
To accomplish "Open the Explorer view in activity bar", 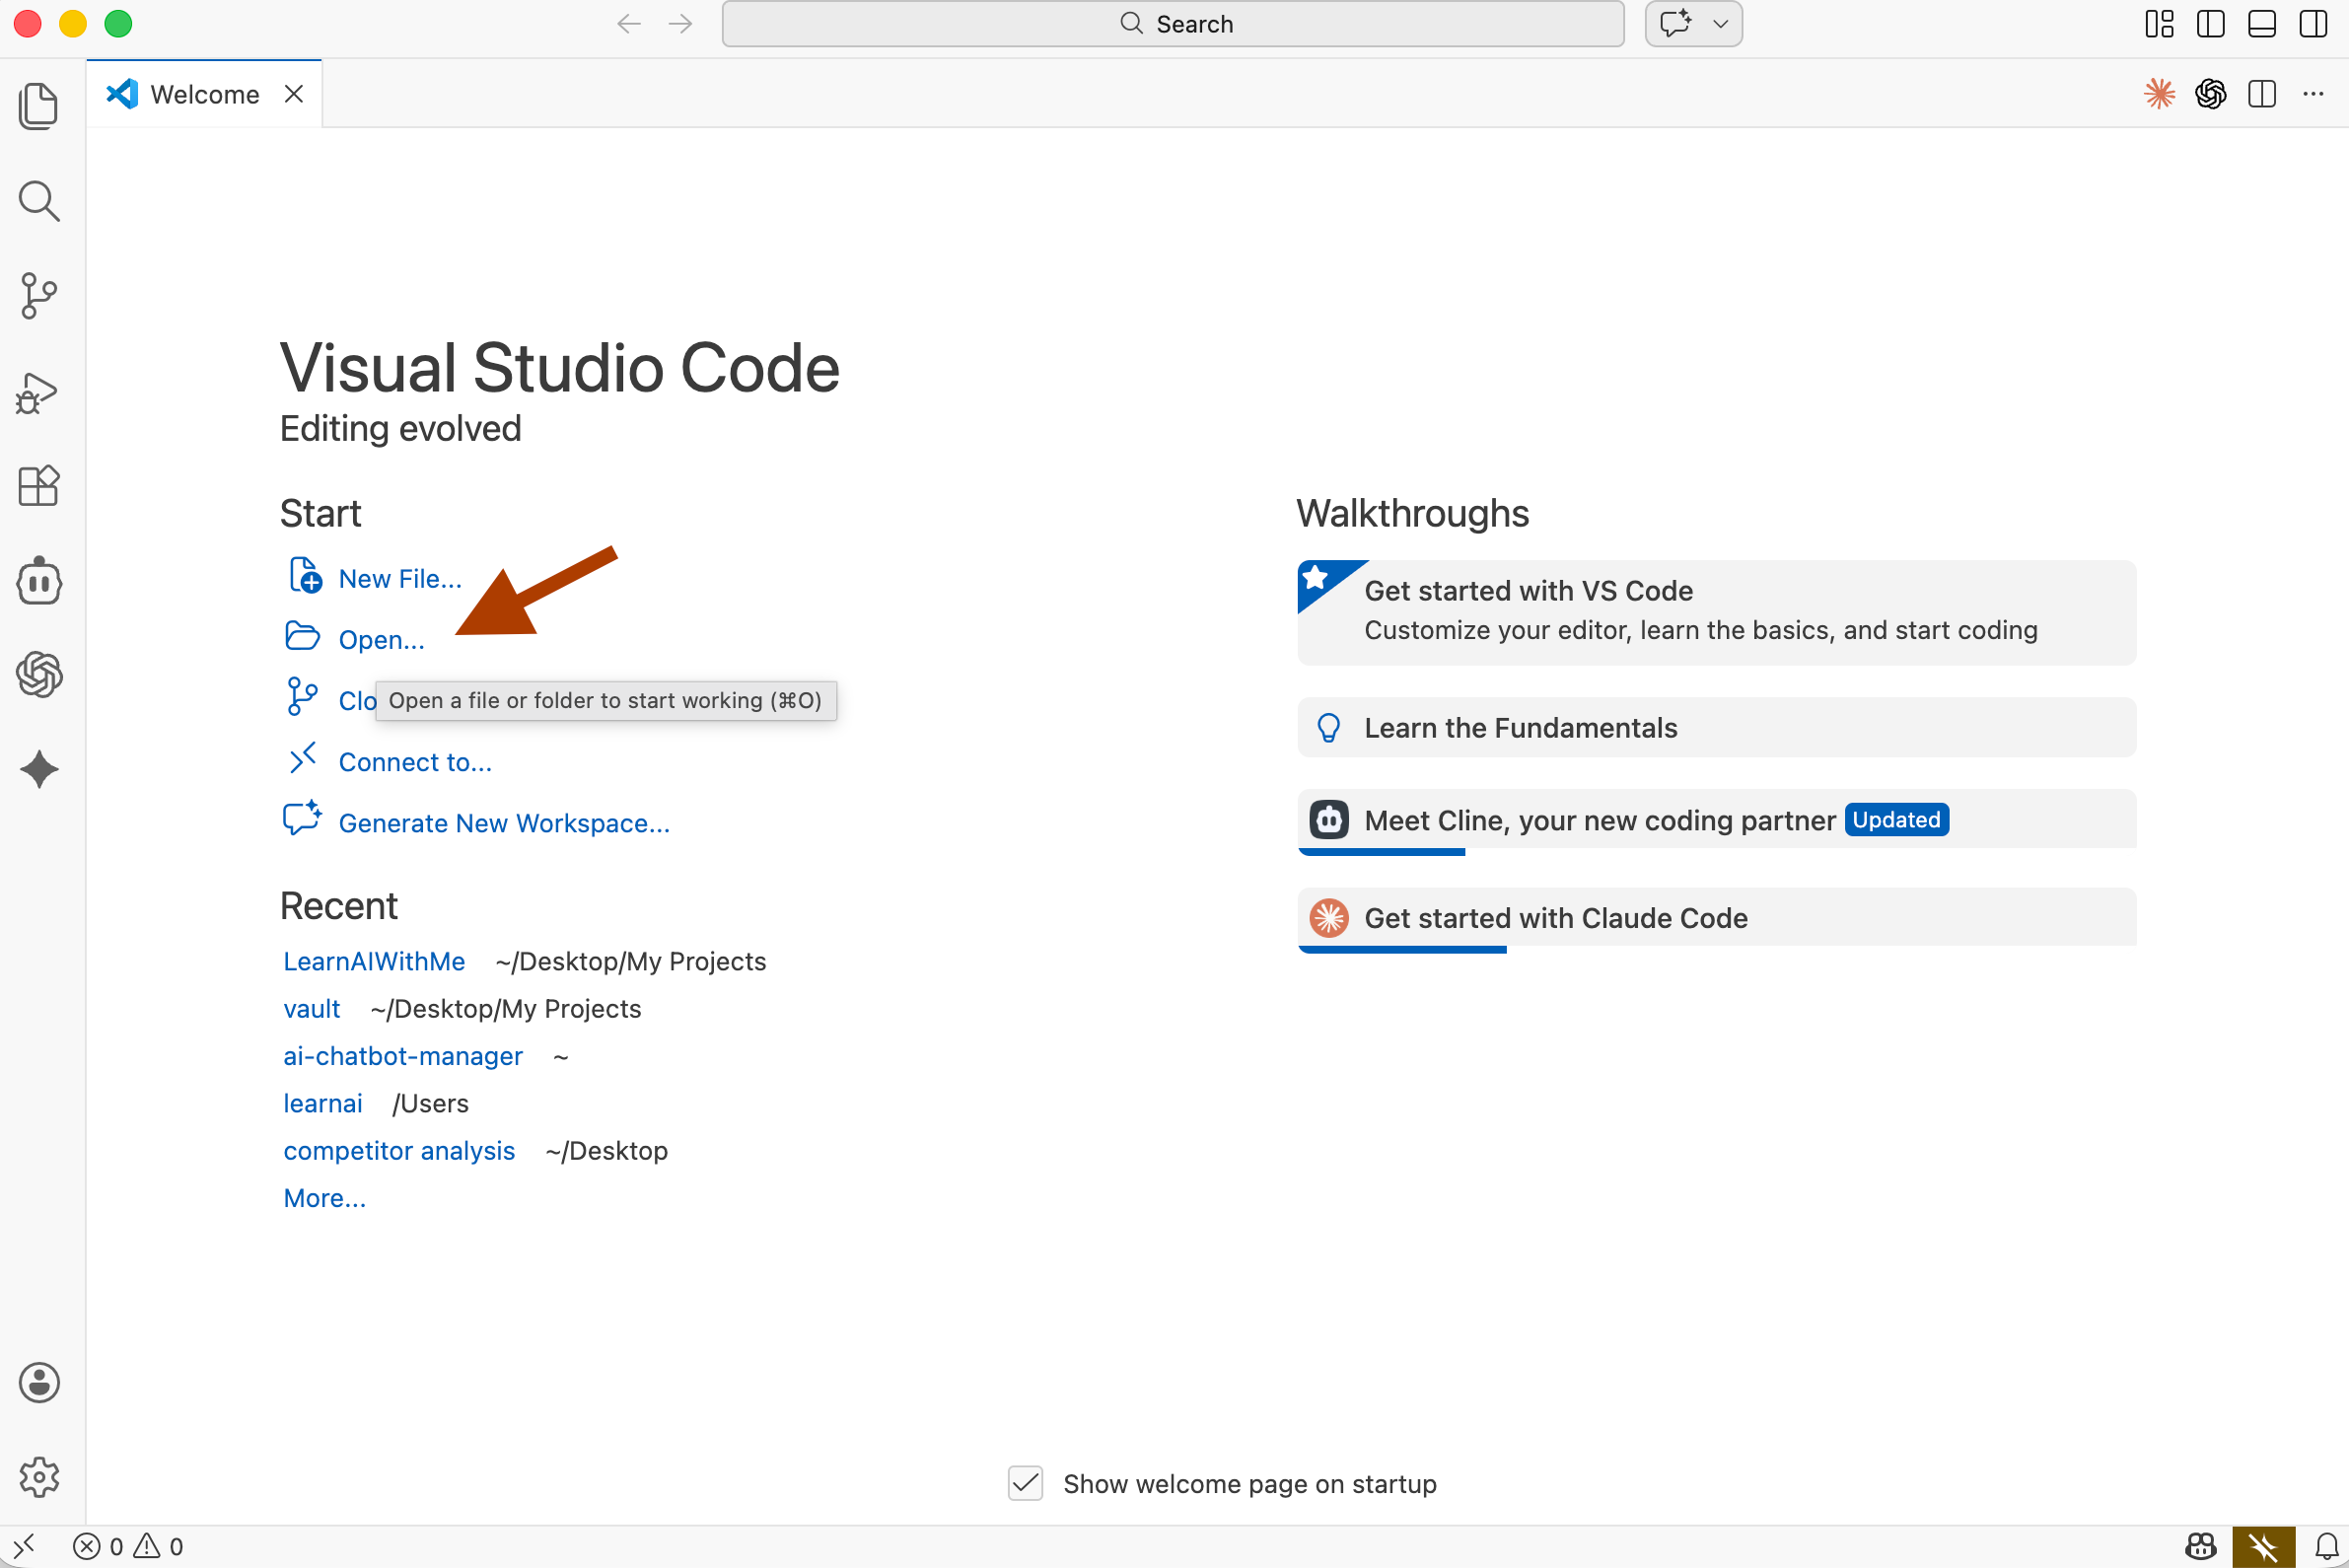I will click(x=38, y=106).
